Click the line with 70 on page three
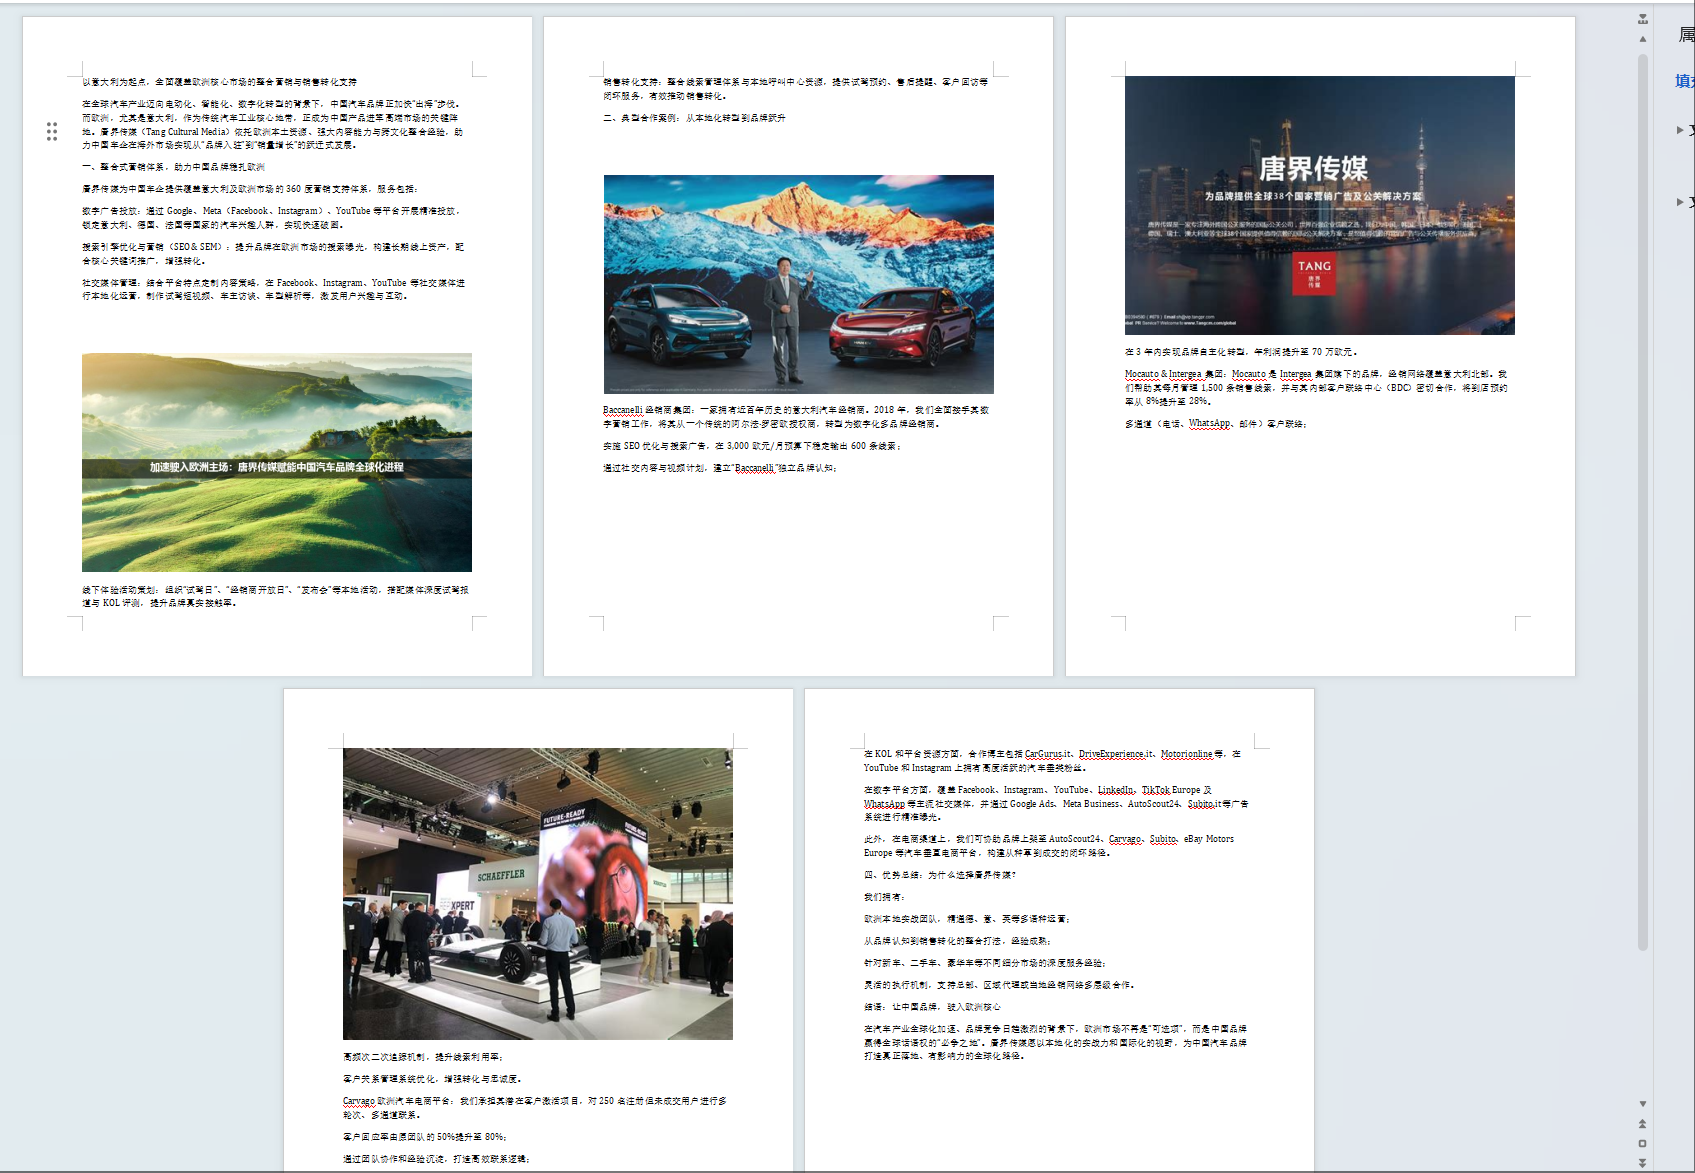Image resolution: width=1695 pixels, height=1173 pixels. tap(1241, 352)
